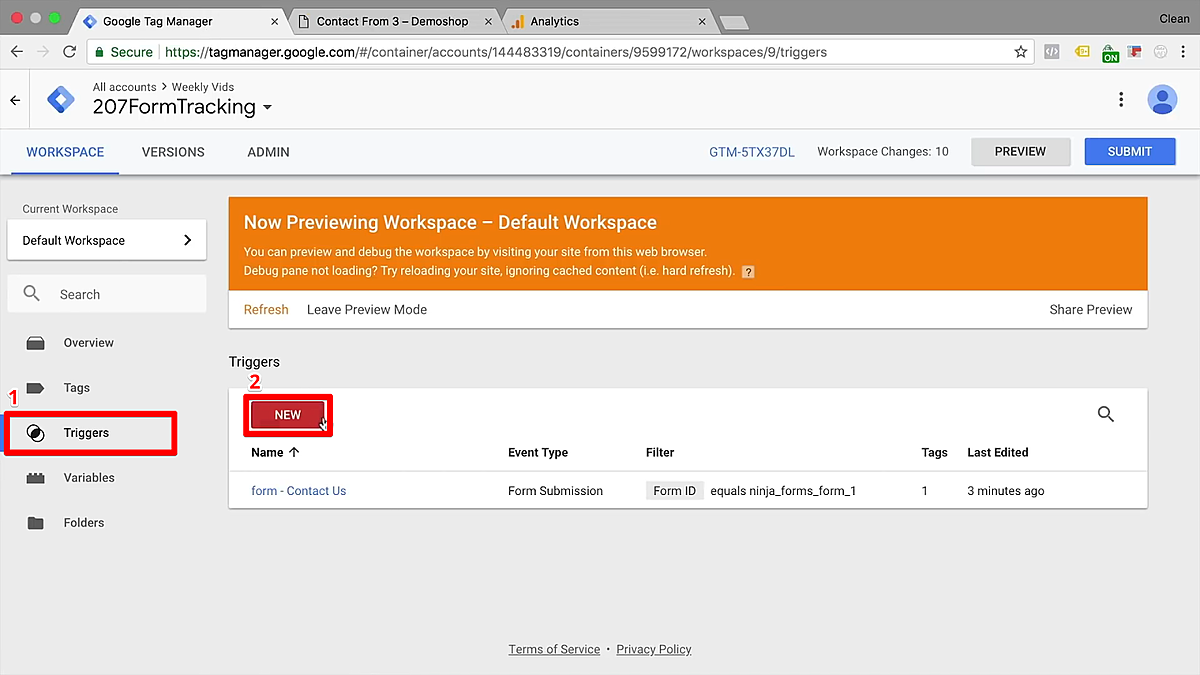1200x675 pixels.
Task: Click the magnifier icon in the sidebar search
Action: click(32, 294)
